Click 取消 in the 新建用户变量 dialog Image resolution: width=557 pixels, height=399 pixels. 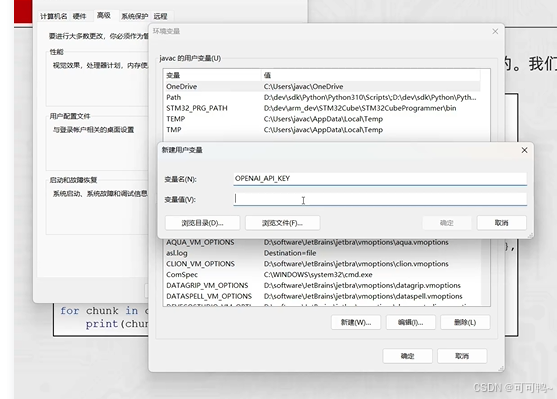click(x=501, y=223)
